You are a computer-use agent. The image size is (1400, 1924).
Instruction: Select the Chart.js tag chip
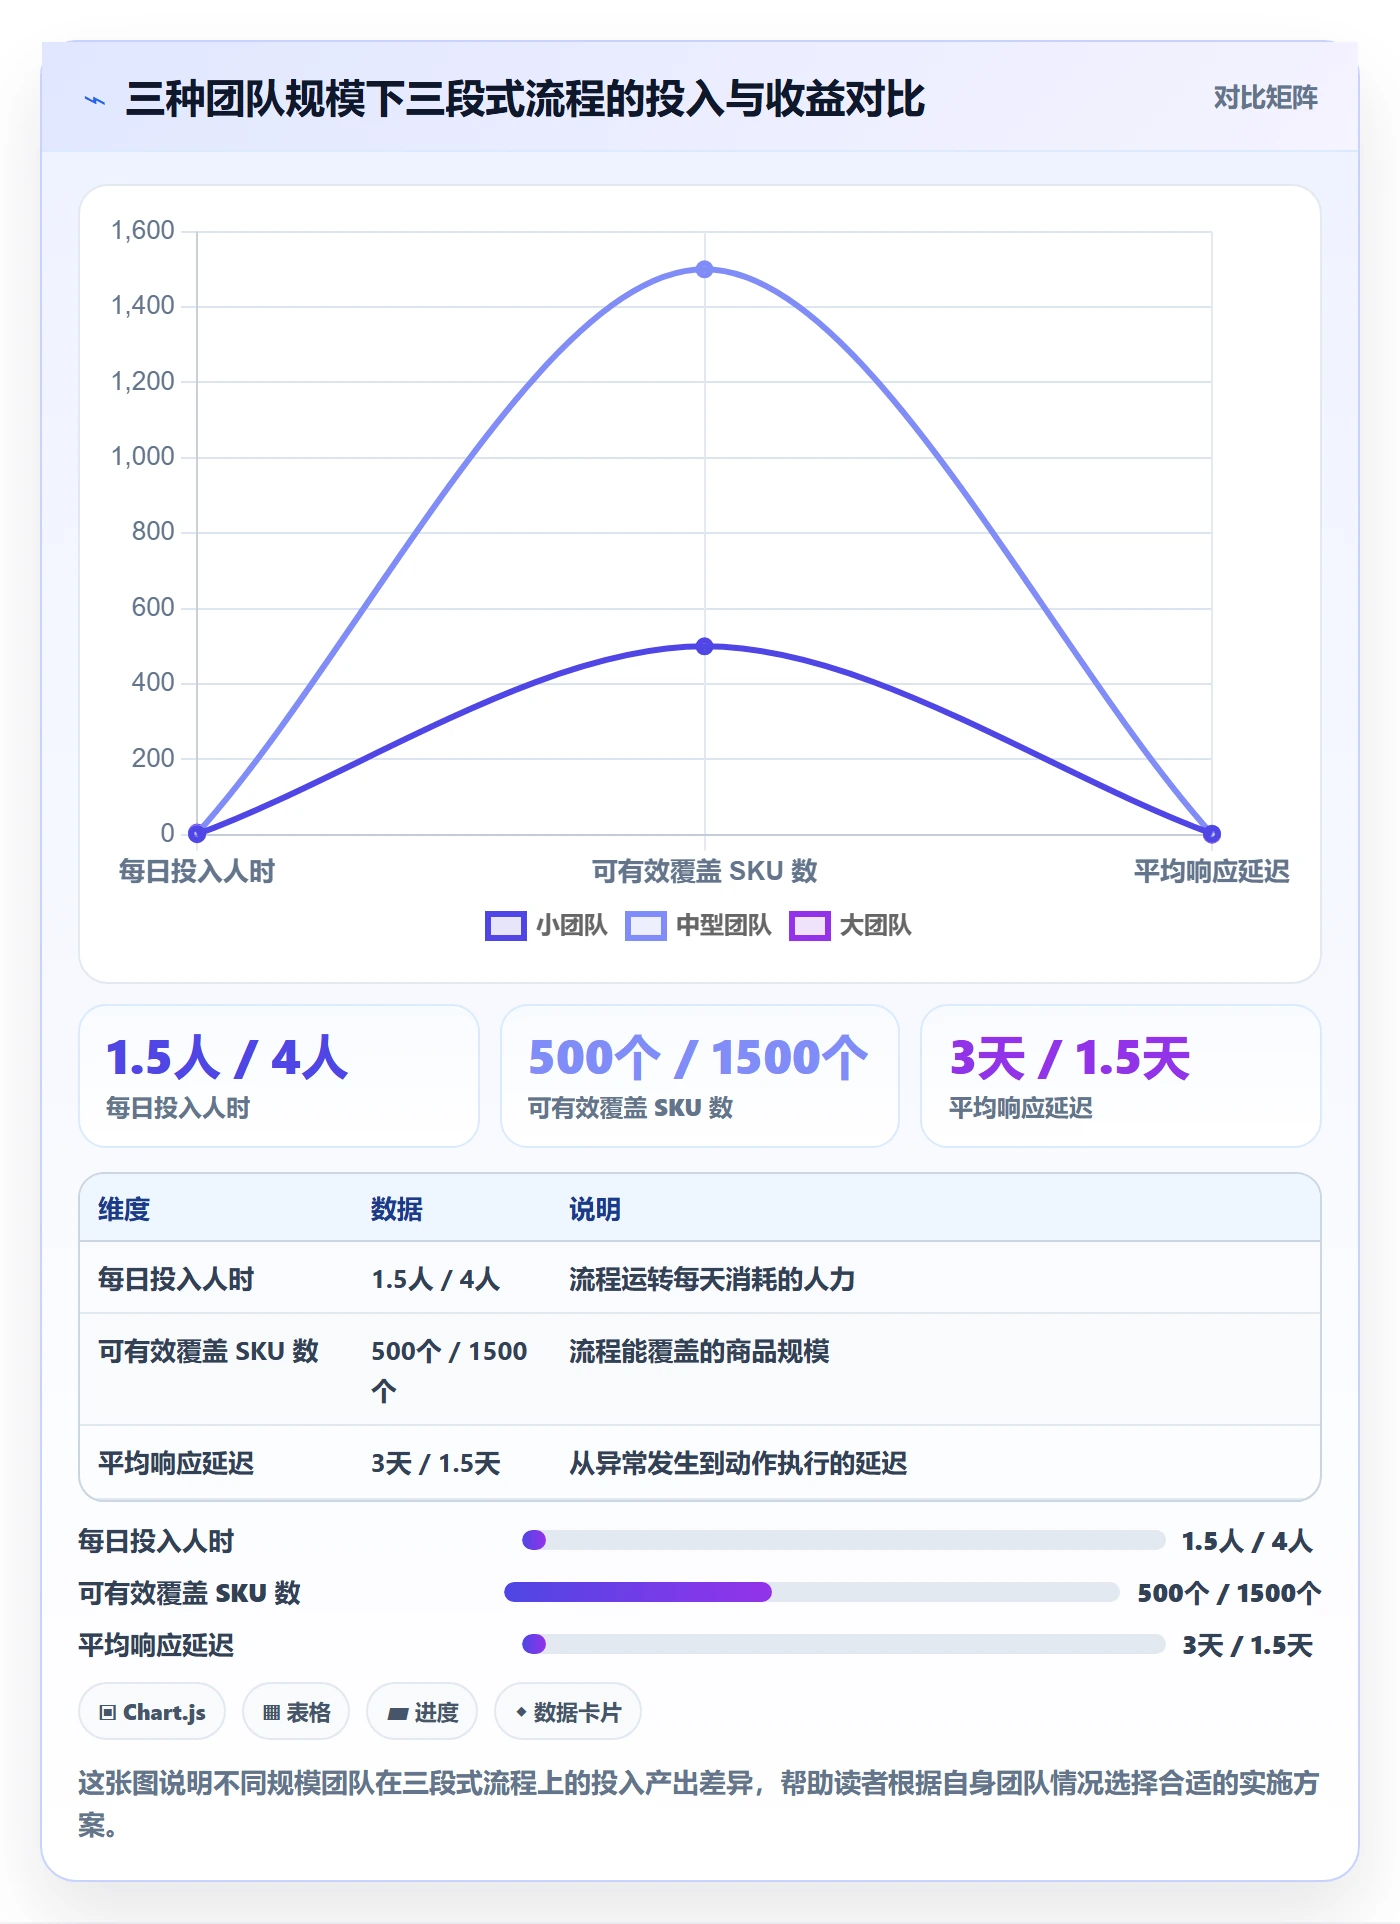tap(152, 1712)
